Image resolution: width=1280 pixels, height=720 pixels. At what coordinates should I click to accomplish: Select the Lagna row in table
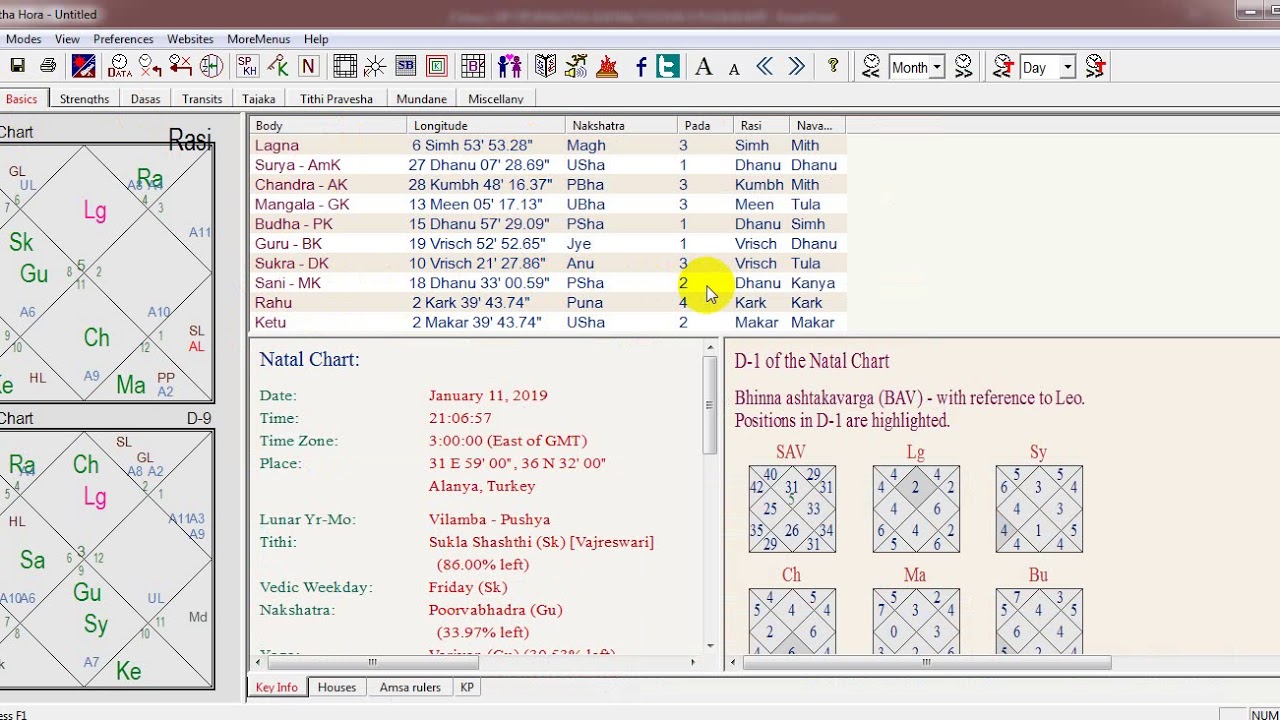547,145
